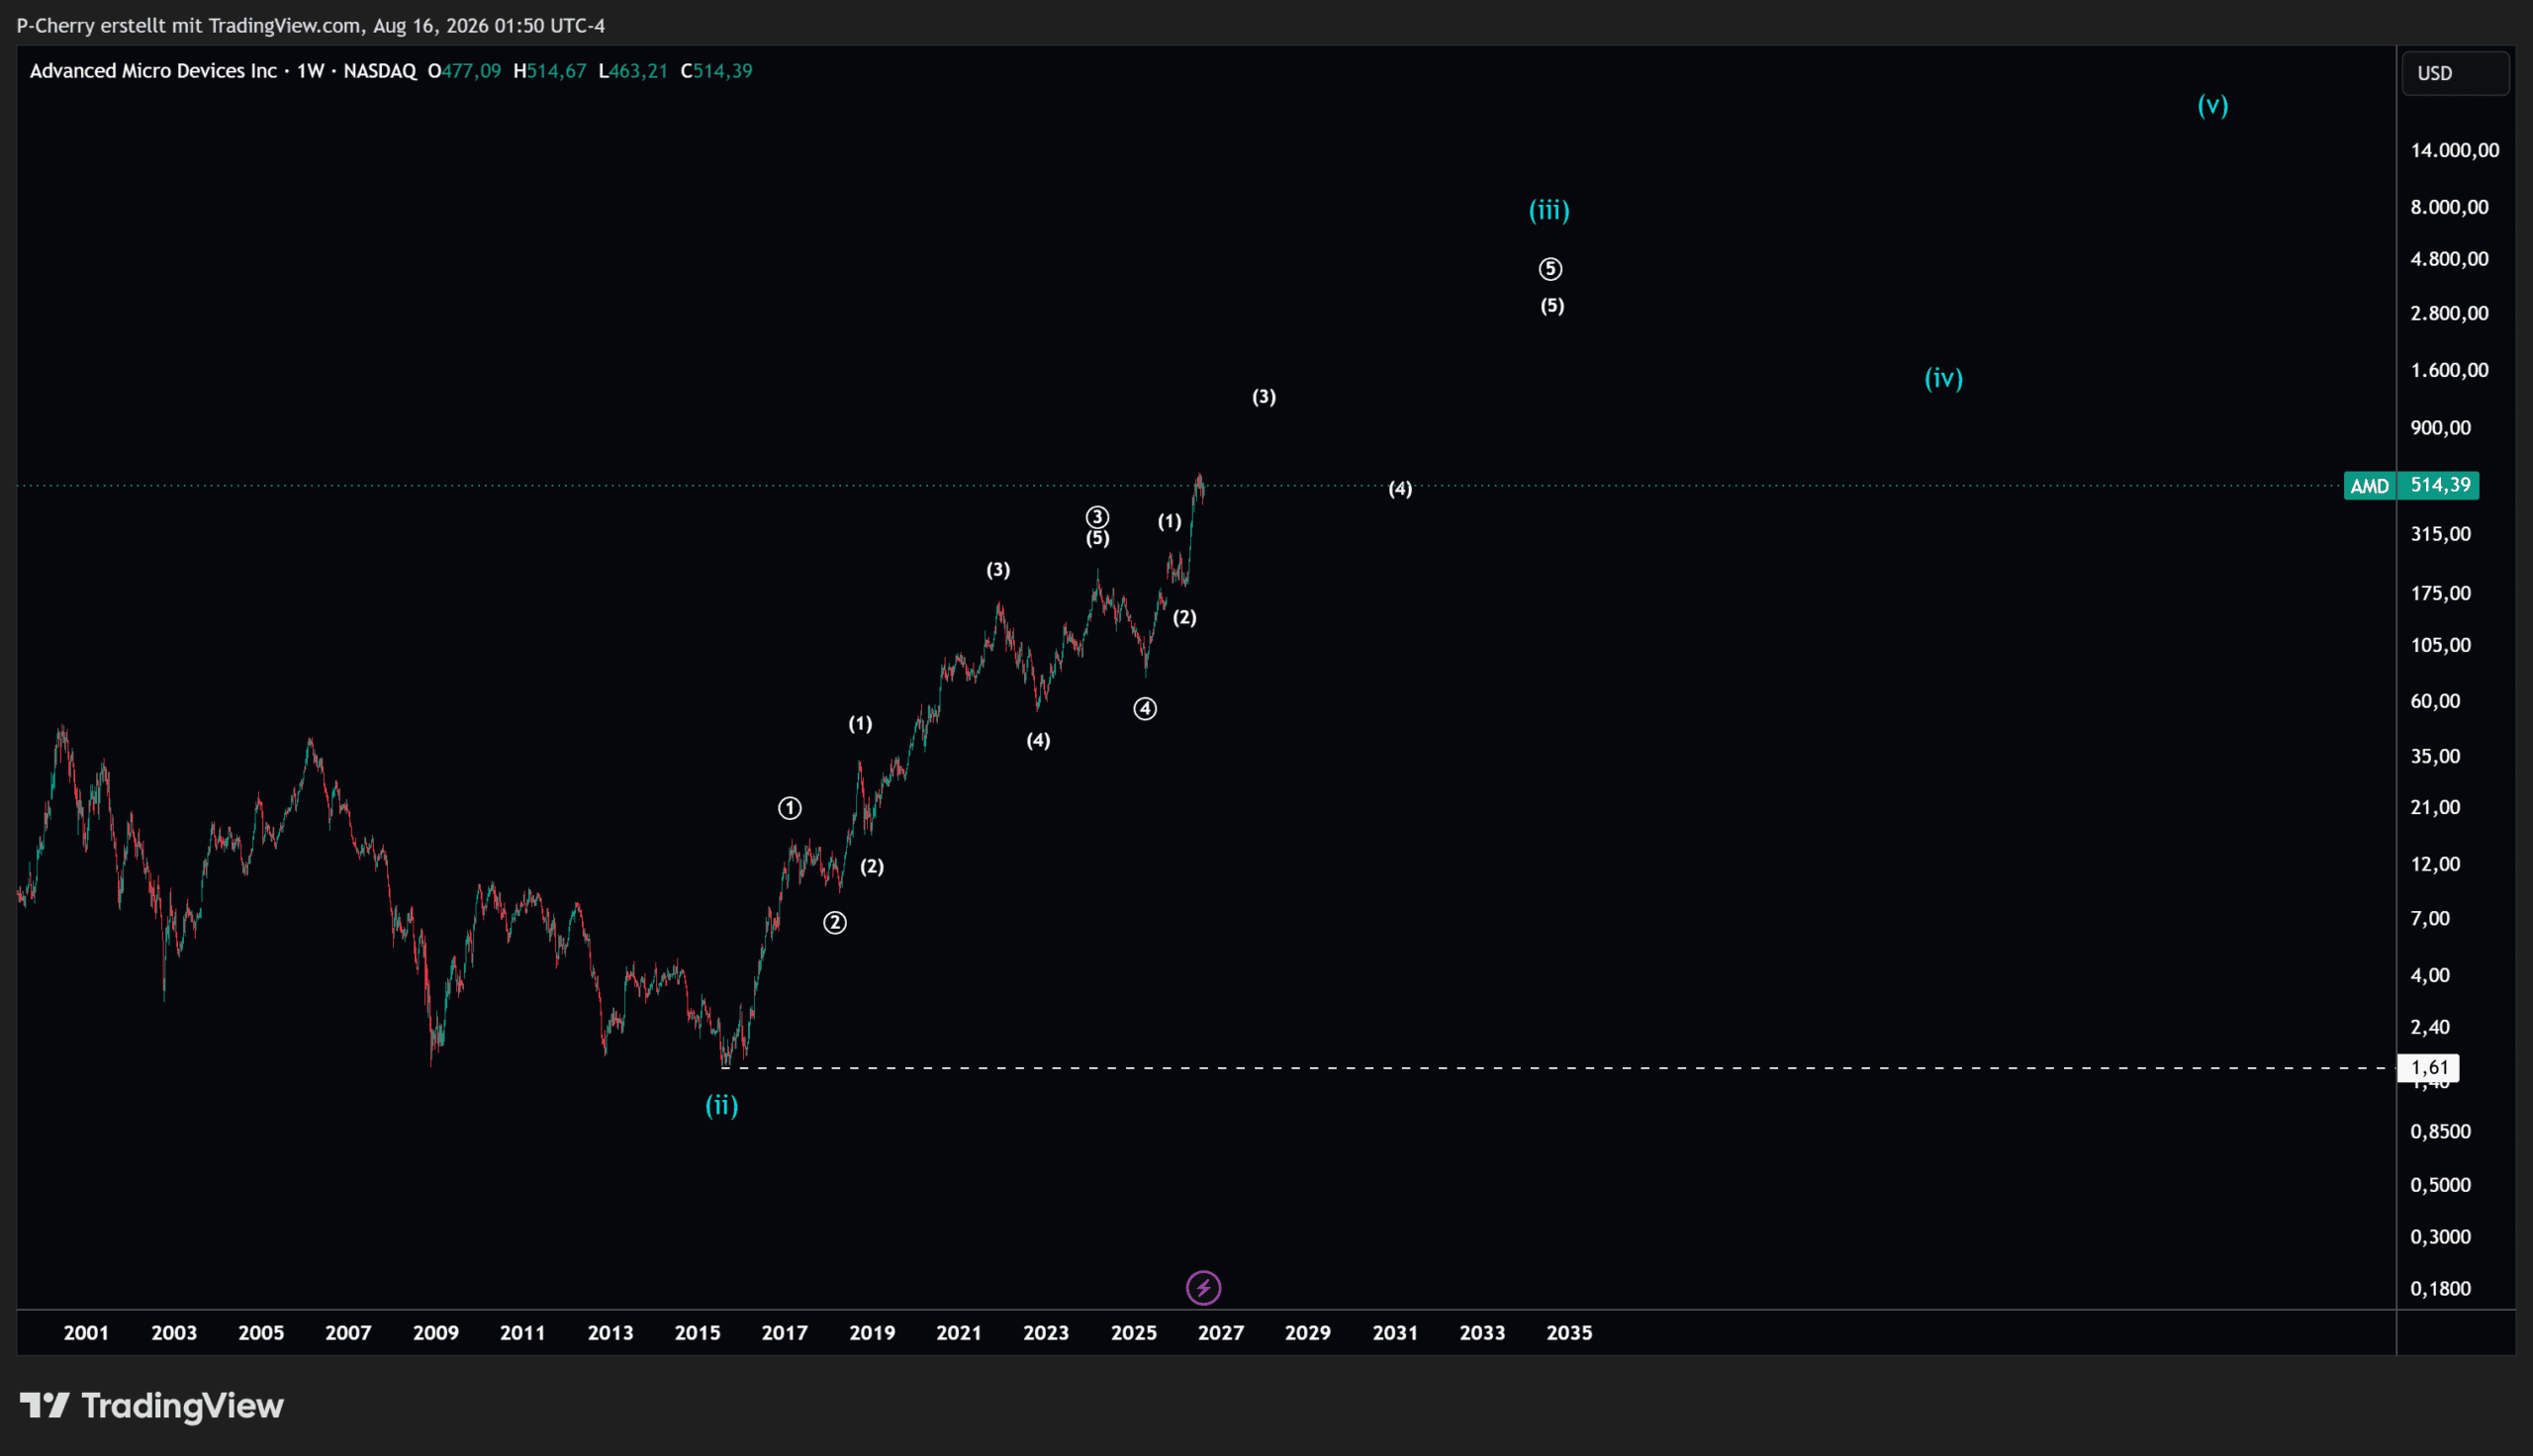Click the 4,00 price axis label

2431,975
